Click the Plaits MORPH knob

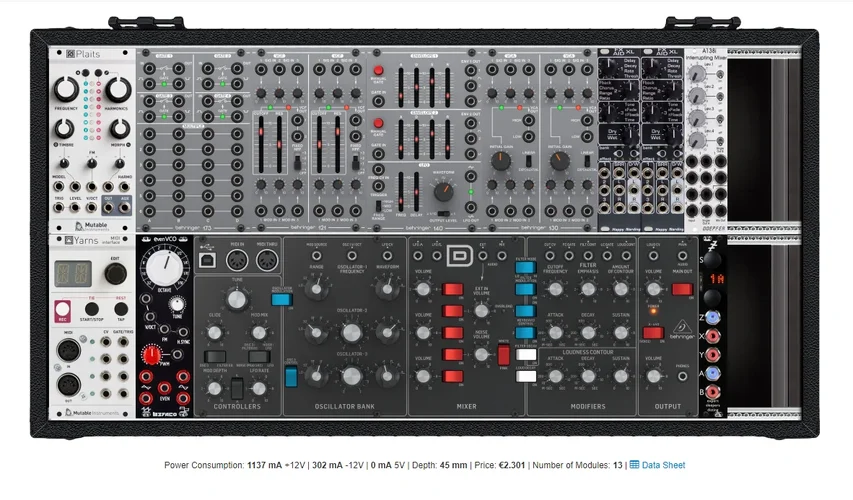click(x=120, y=129)
